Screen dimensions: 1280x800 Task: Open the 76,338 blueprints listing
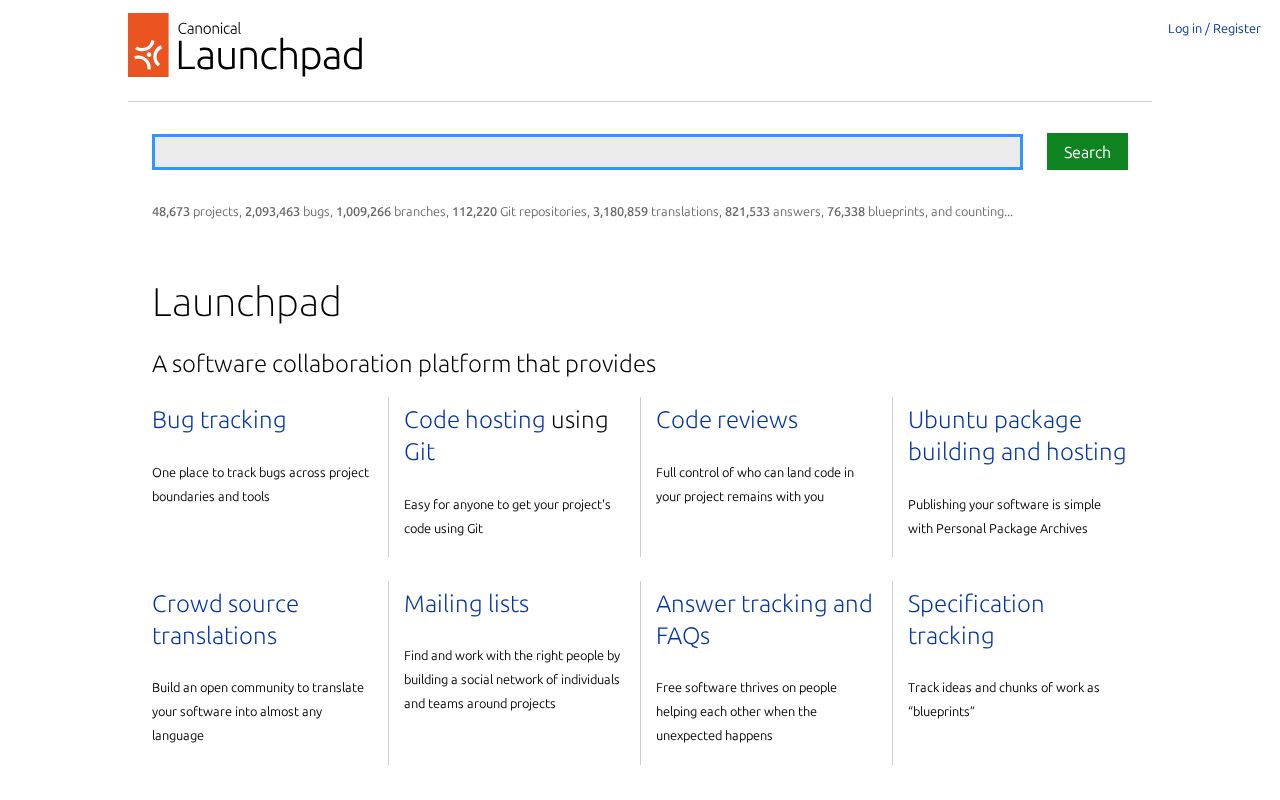click(x=846, y=211)
